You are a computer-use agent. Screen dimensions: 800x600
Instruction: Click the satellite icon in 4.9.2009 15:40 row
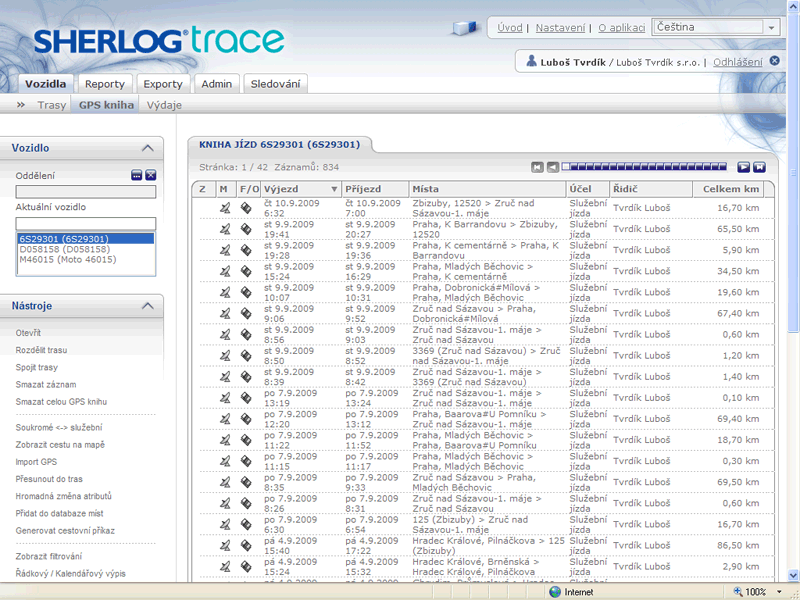[225, 545]
